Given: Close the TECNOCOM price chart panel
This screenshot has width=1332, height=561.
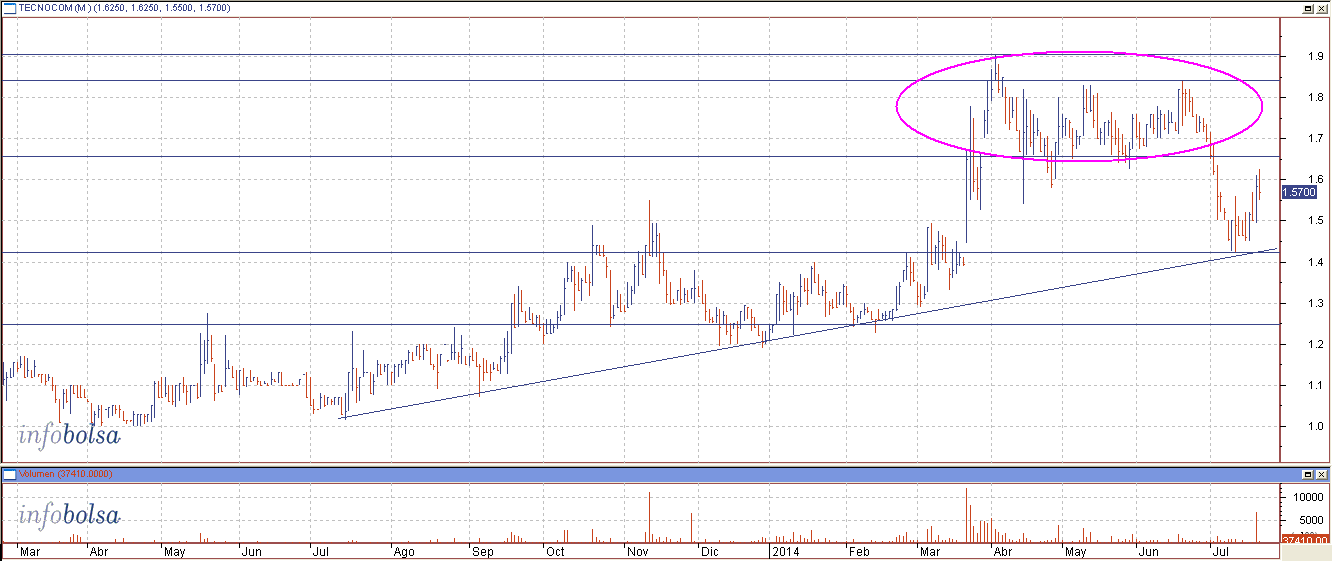Looking at the screenshot, I should point(1322,7).
